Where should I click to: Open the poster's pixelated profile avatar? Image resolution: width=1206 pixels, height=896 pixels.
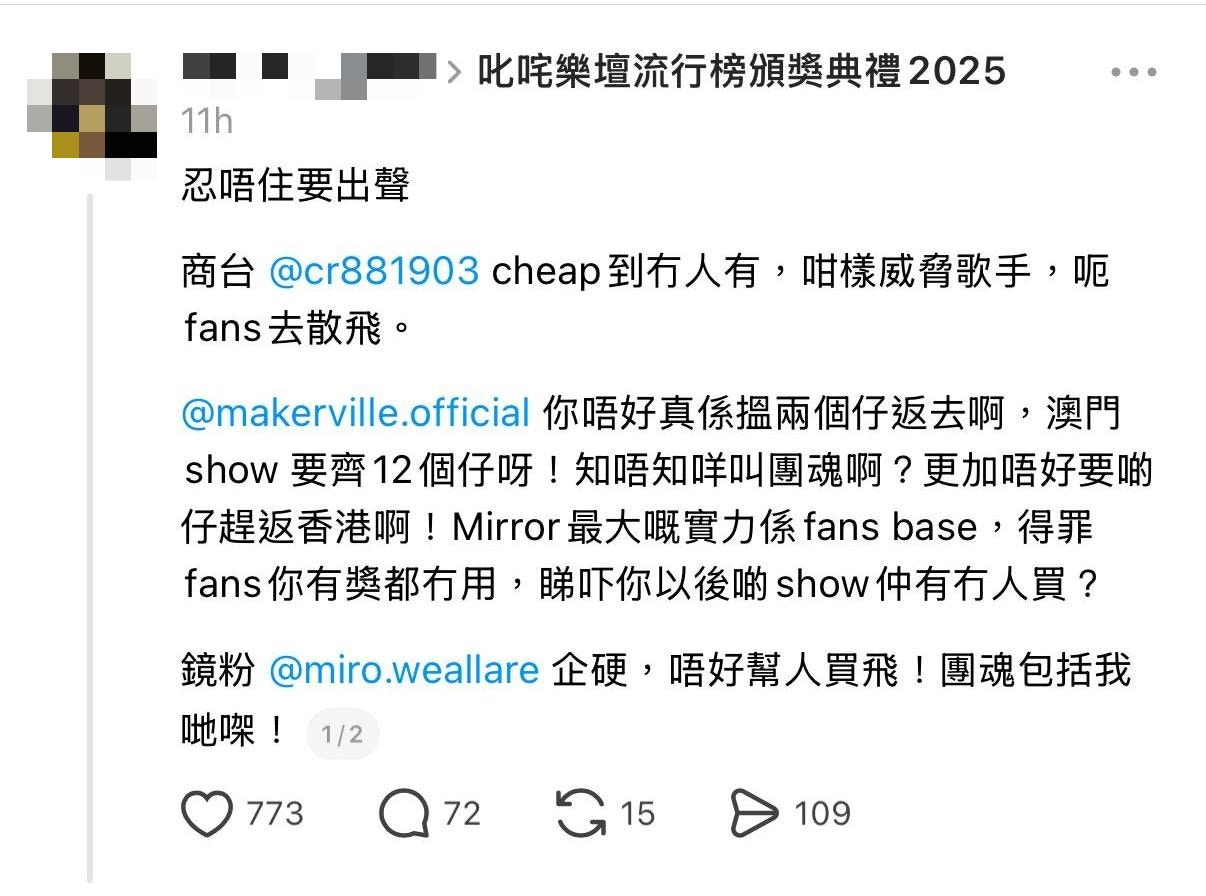point(92,105)
